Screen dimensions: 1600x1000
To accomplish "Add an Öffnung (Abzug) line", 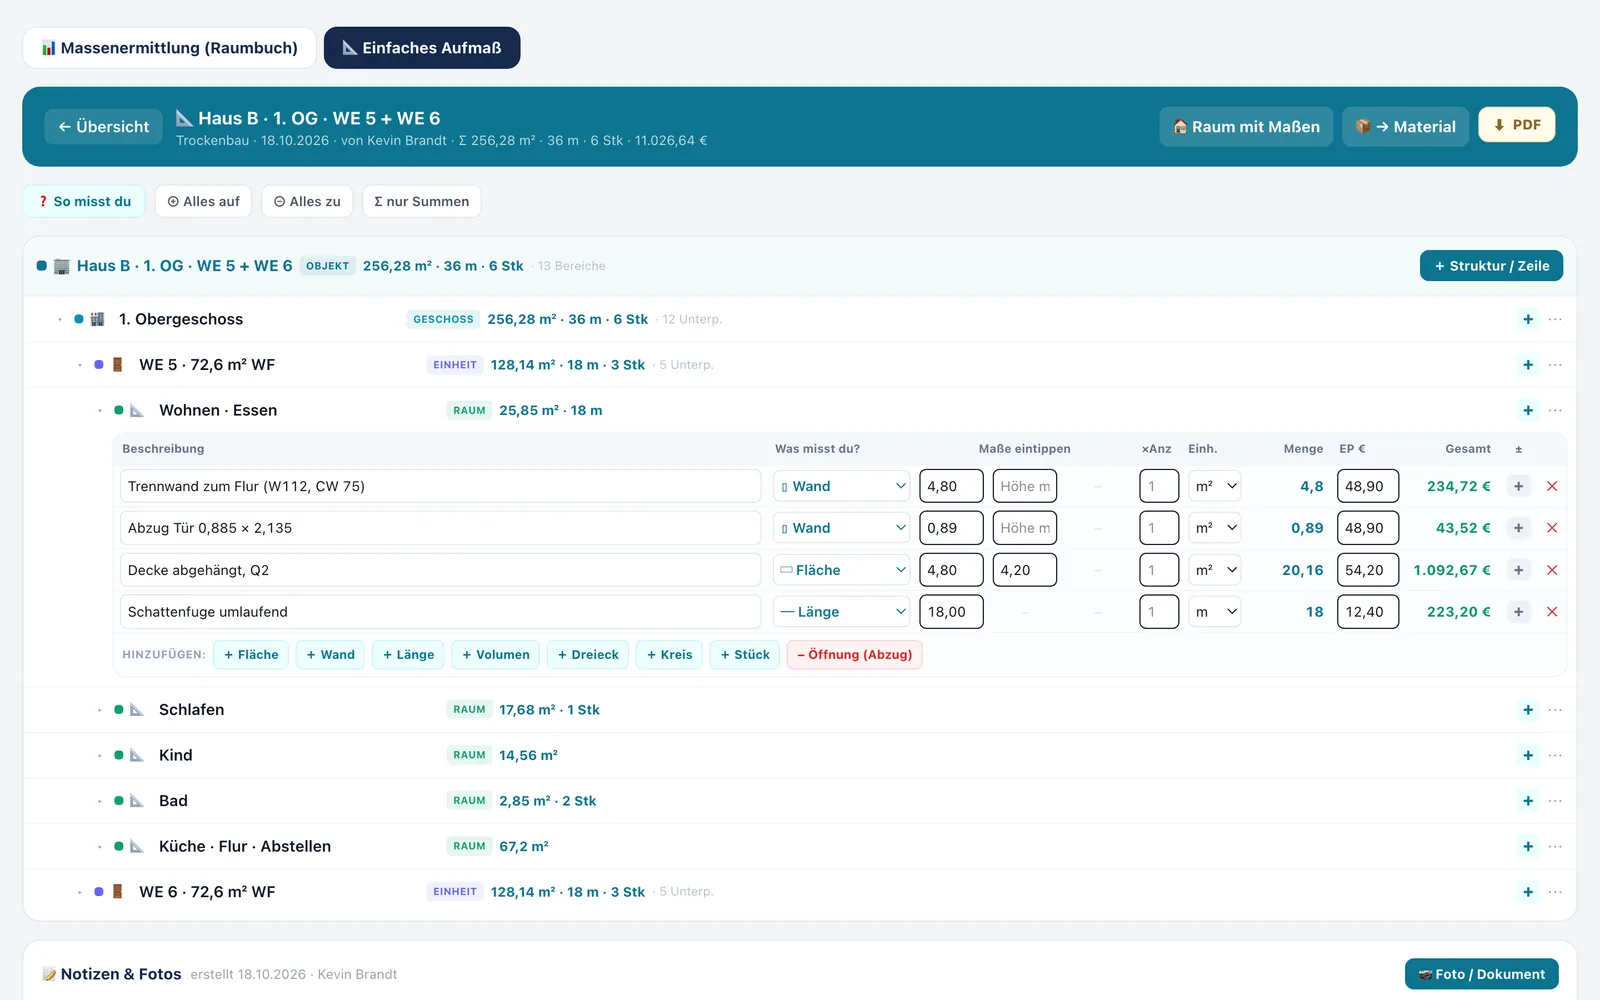I will pyautogui.click(x=855, y=655).
